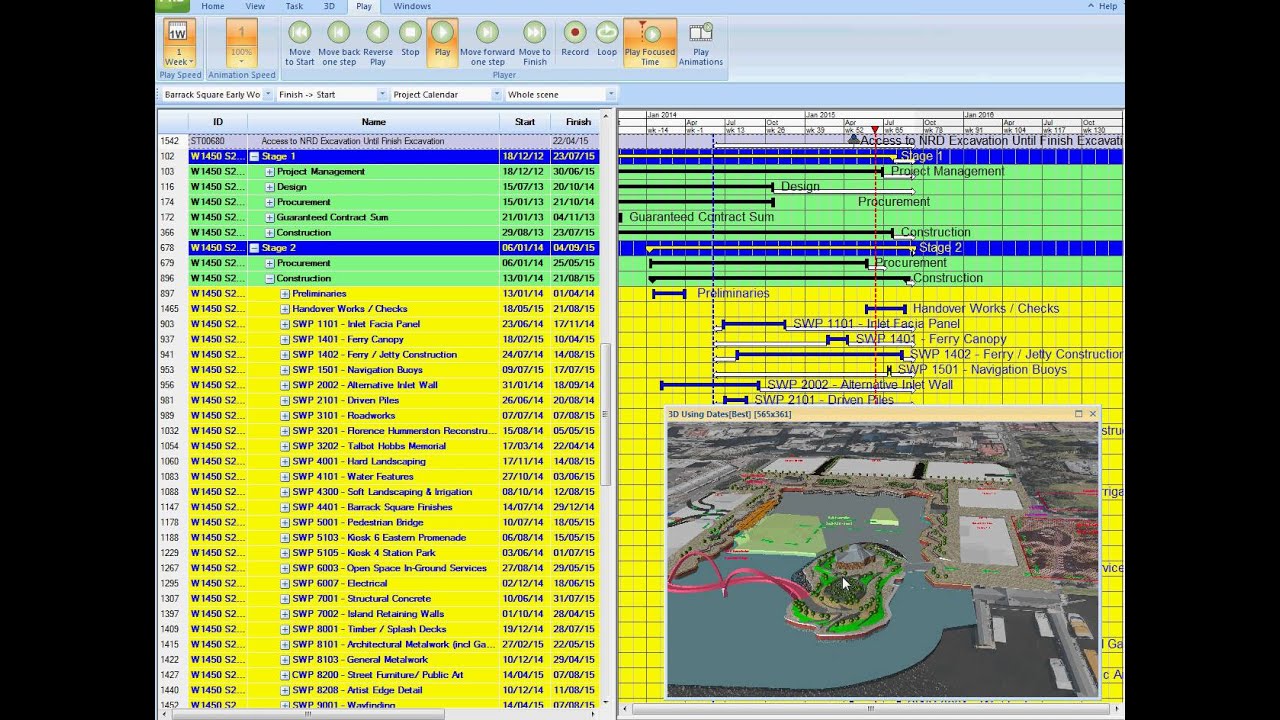Expand SWP 1401 - Ferry Canopy
The height and width of the screenshot is (720, 1280).
point(285,340)
